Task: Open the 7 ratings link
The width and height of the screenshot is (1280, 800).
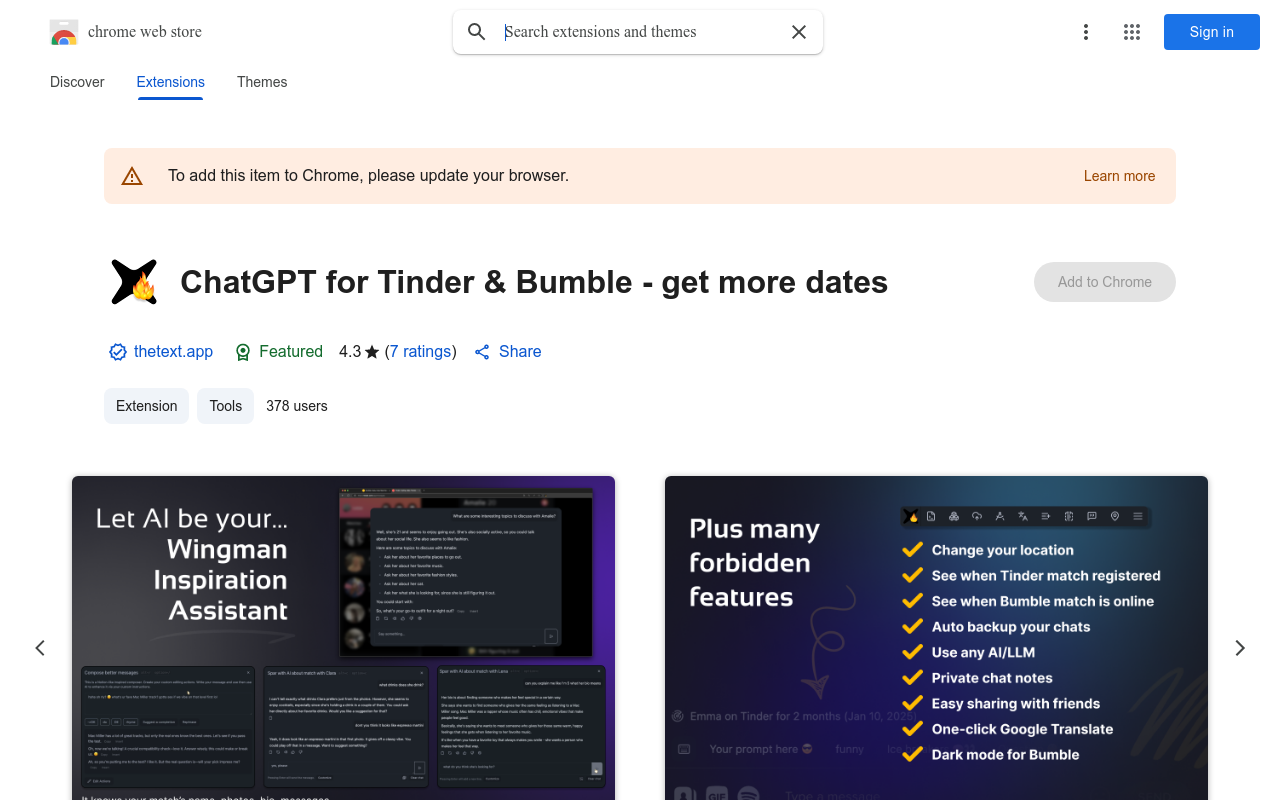Action: tap(421, 352)
